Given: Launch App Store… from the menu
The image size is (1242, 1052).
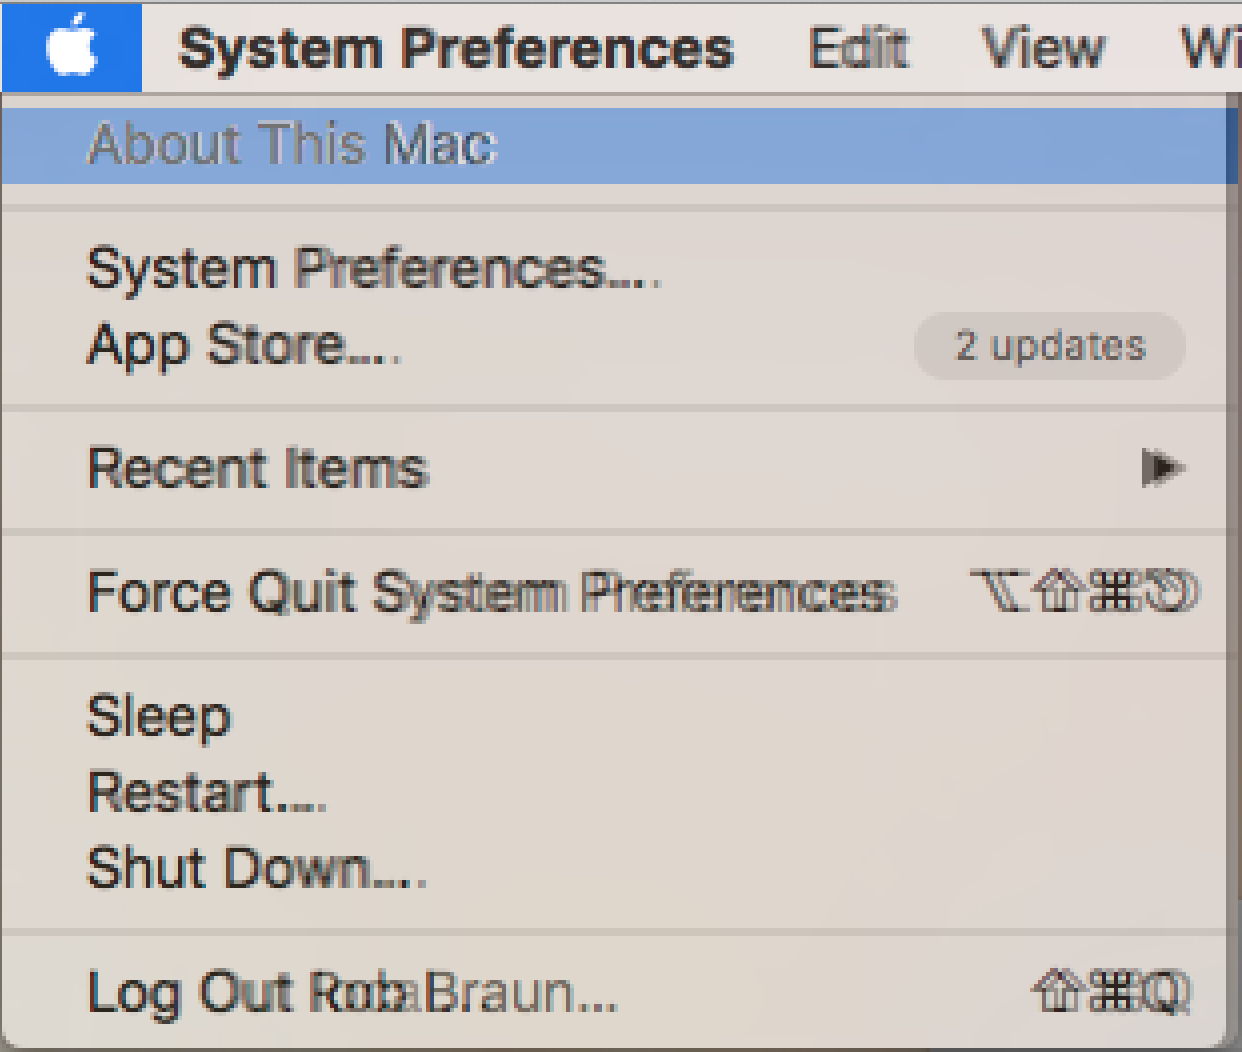Looking at the screenshot, I should click(242, 346).
